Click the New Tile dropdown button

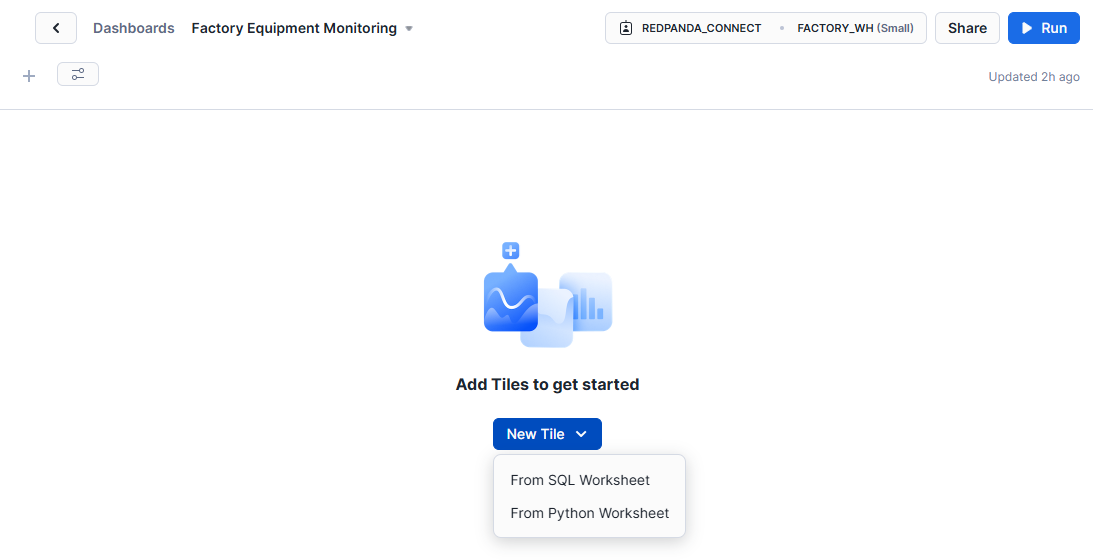coord(547,434)
